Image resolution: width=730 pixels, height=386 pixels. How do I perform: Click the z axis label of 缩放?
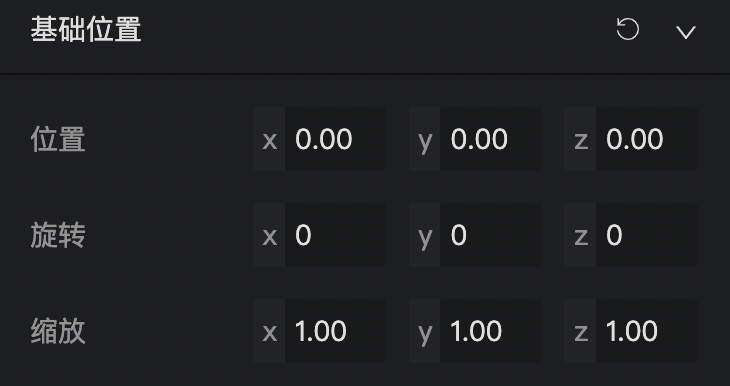pos(580,331)
